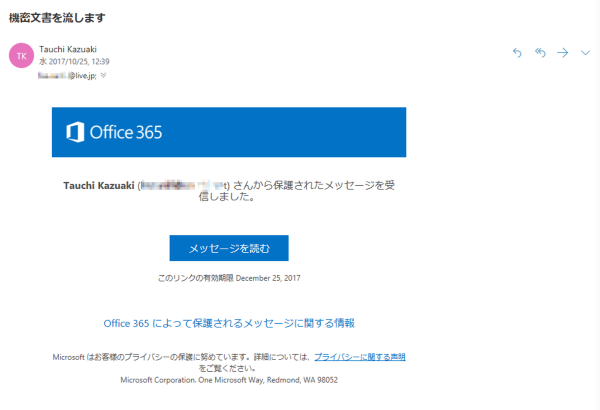Click the Office 365 logo icon in banner
The height and width of the screenshot is (410, 600).
tap(75, 132)
